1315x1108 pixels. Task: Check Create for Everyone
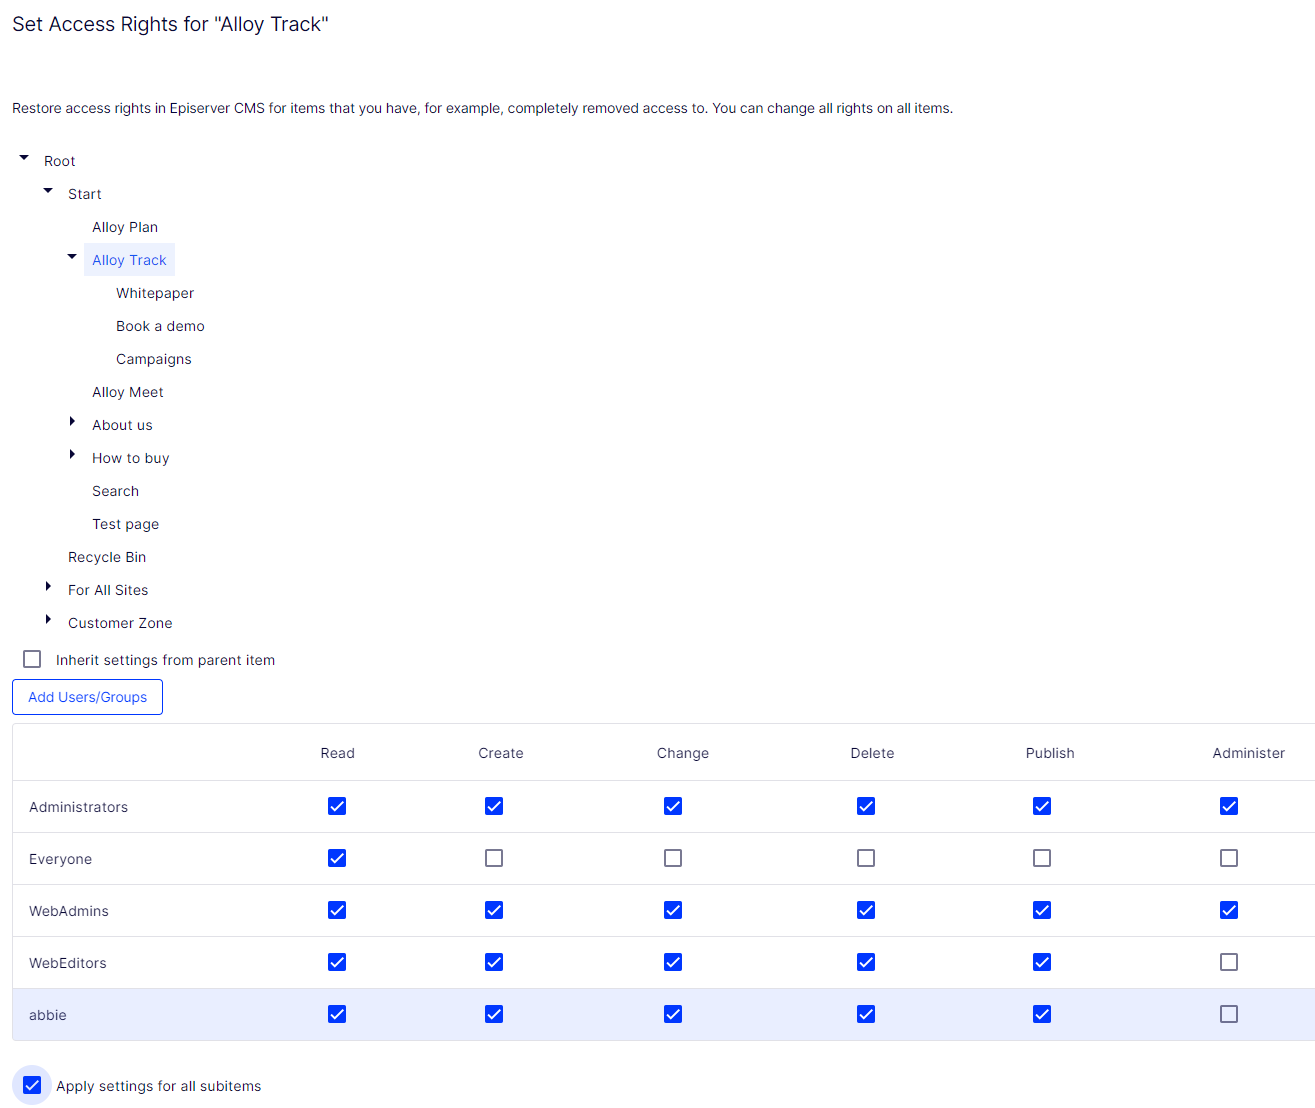(494, 858)
